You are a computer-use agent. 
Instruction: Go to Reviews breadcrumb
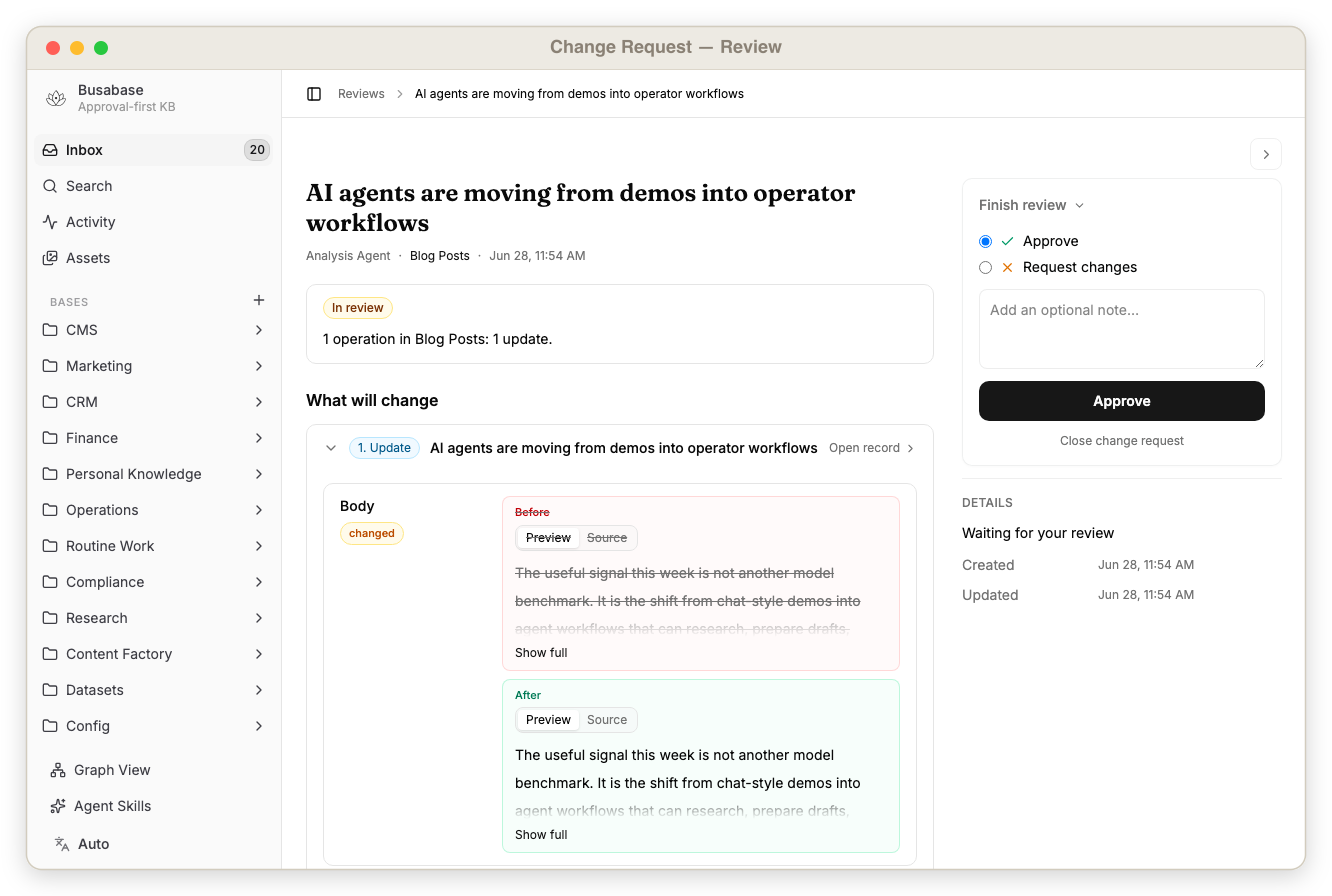(361, 94)
